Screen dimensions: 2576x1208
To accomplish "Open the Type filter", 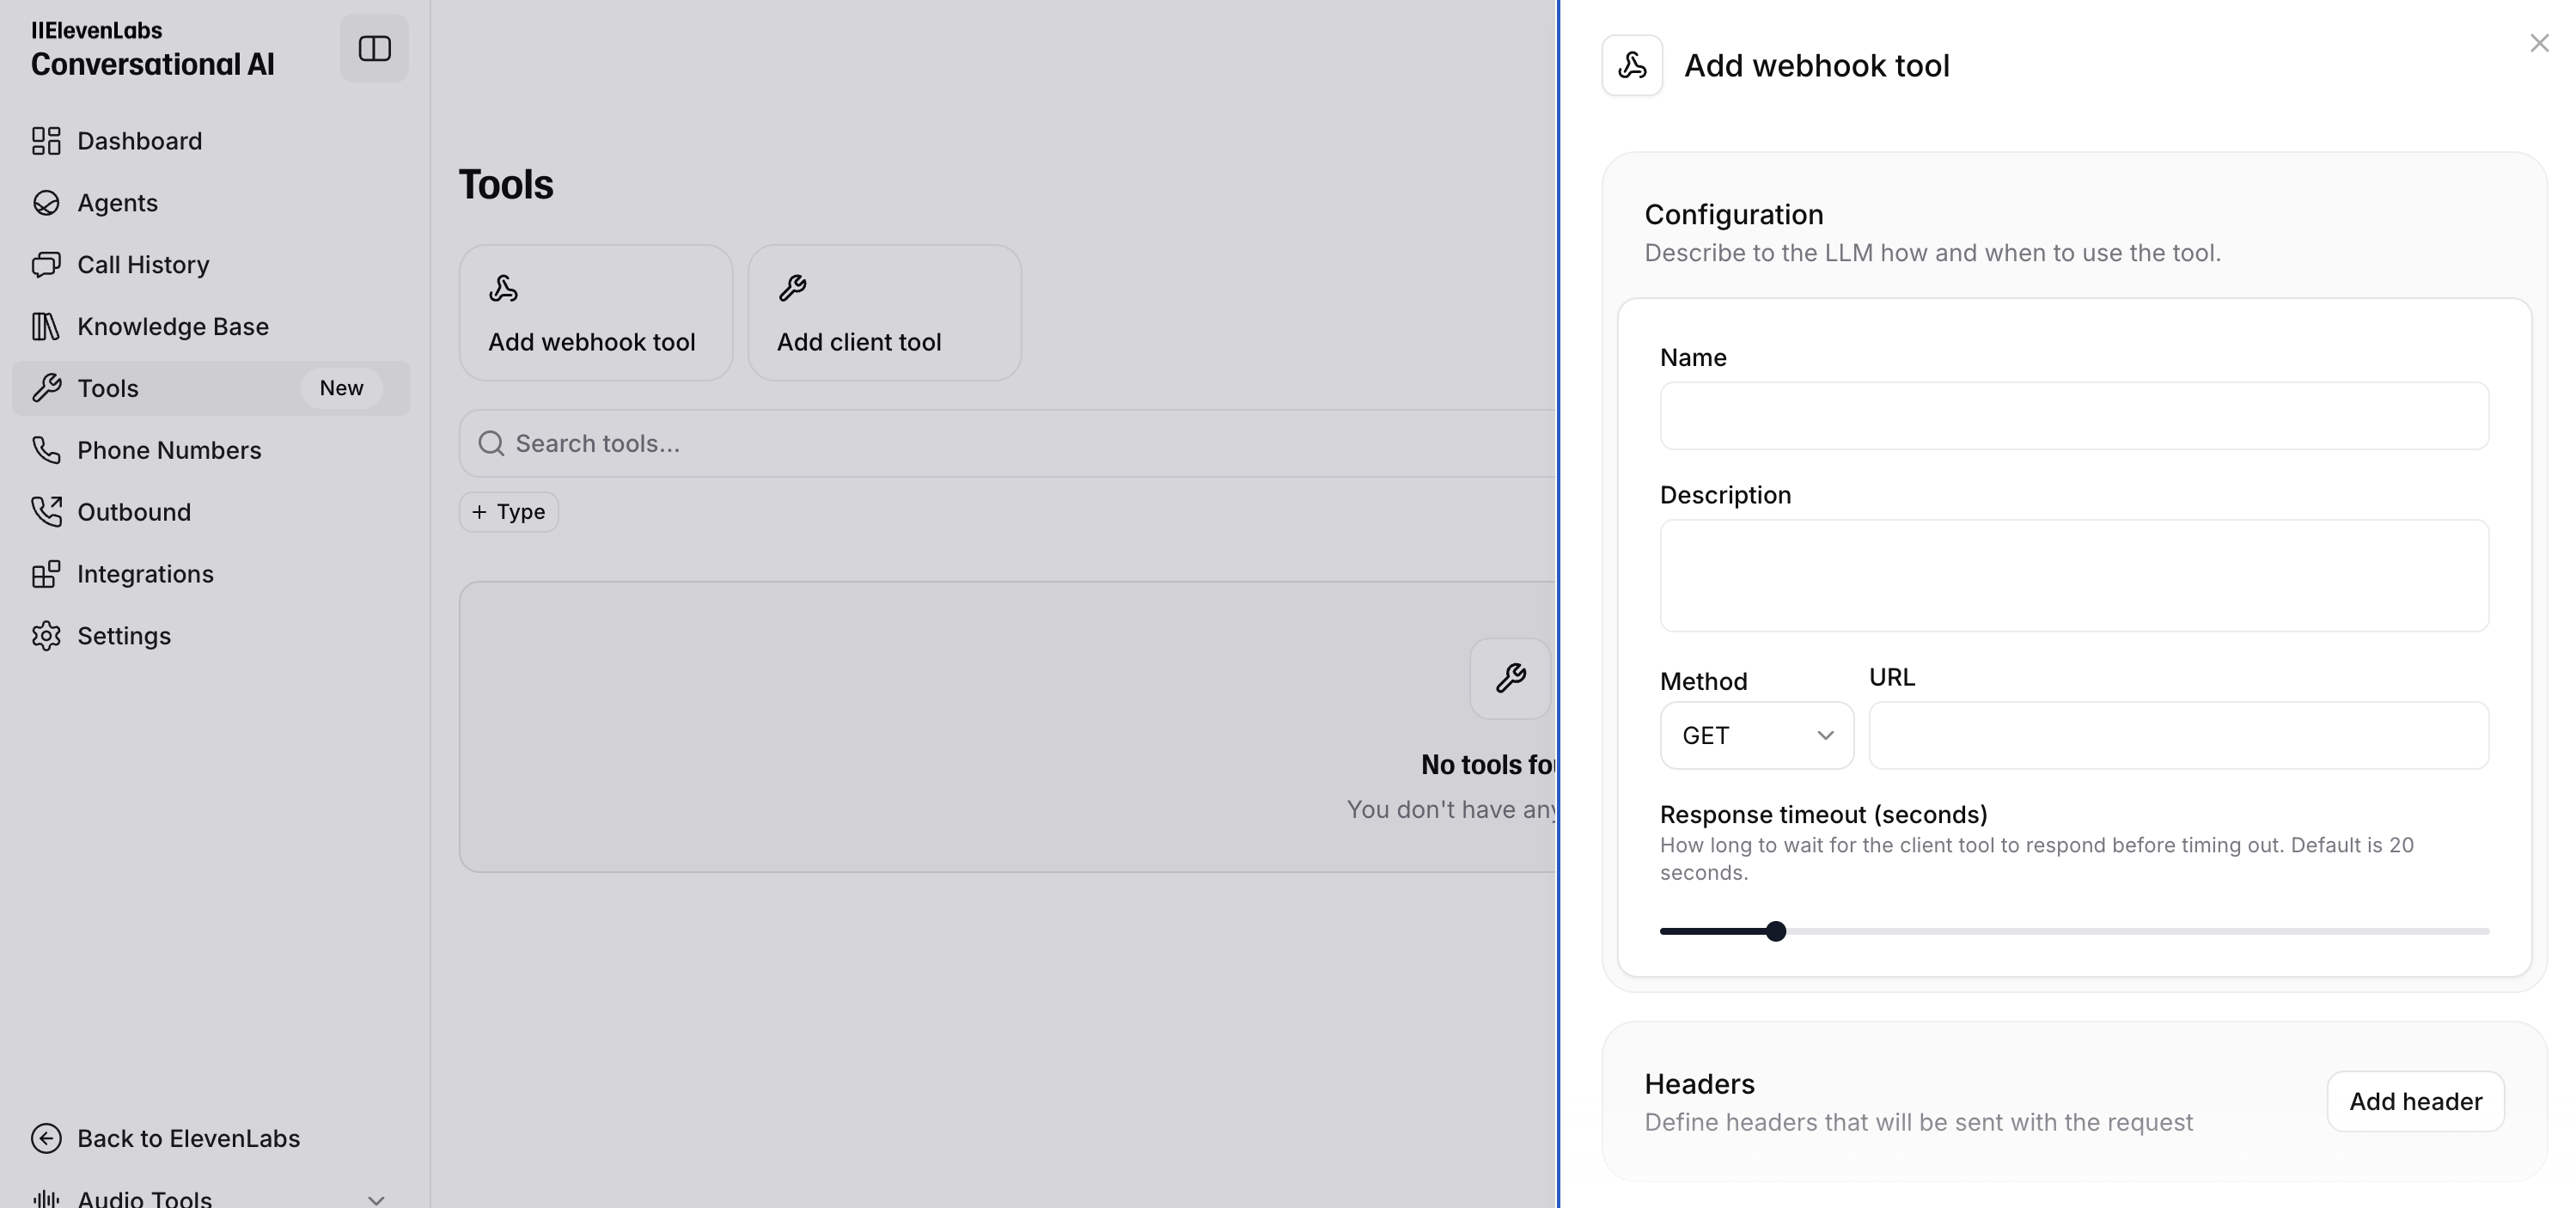I will (x=508, y=512).
